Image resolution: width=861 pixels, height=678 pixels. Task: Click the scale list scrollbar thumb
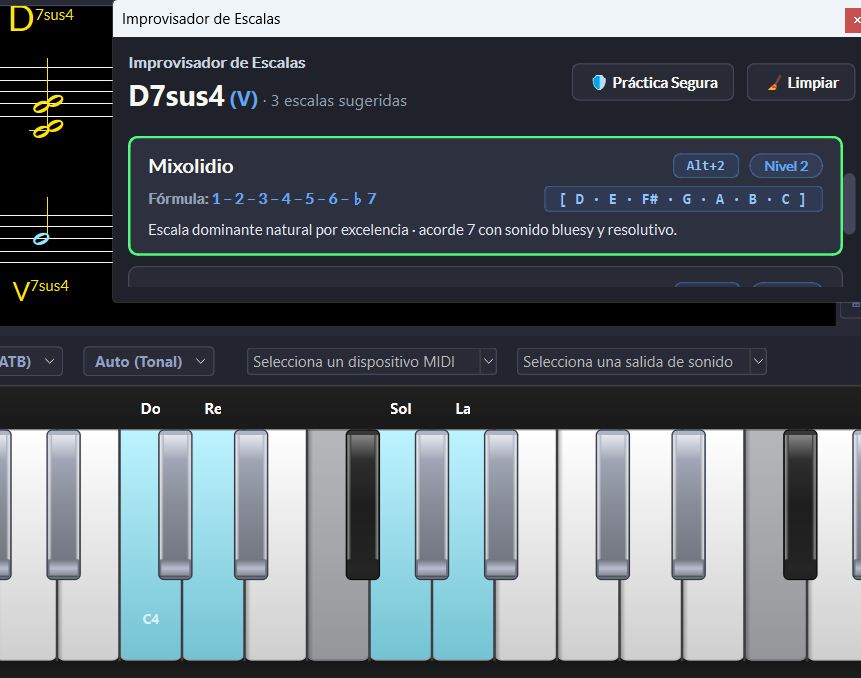pyautogui.click(x=849, y=204)
